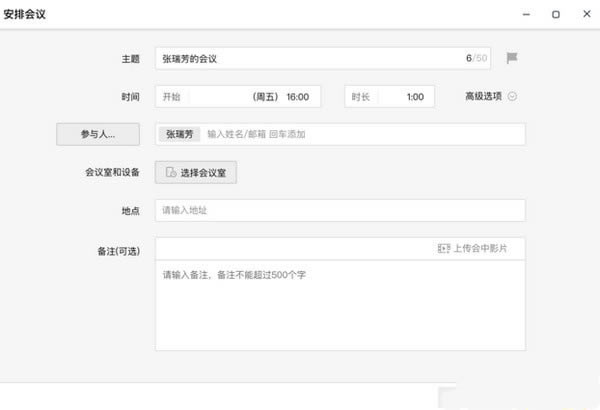600x410 pixels.
Task: Click the 安排会议 window title
Action: click(24, 15)
